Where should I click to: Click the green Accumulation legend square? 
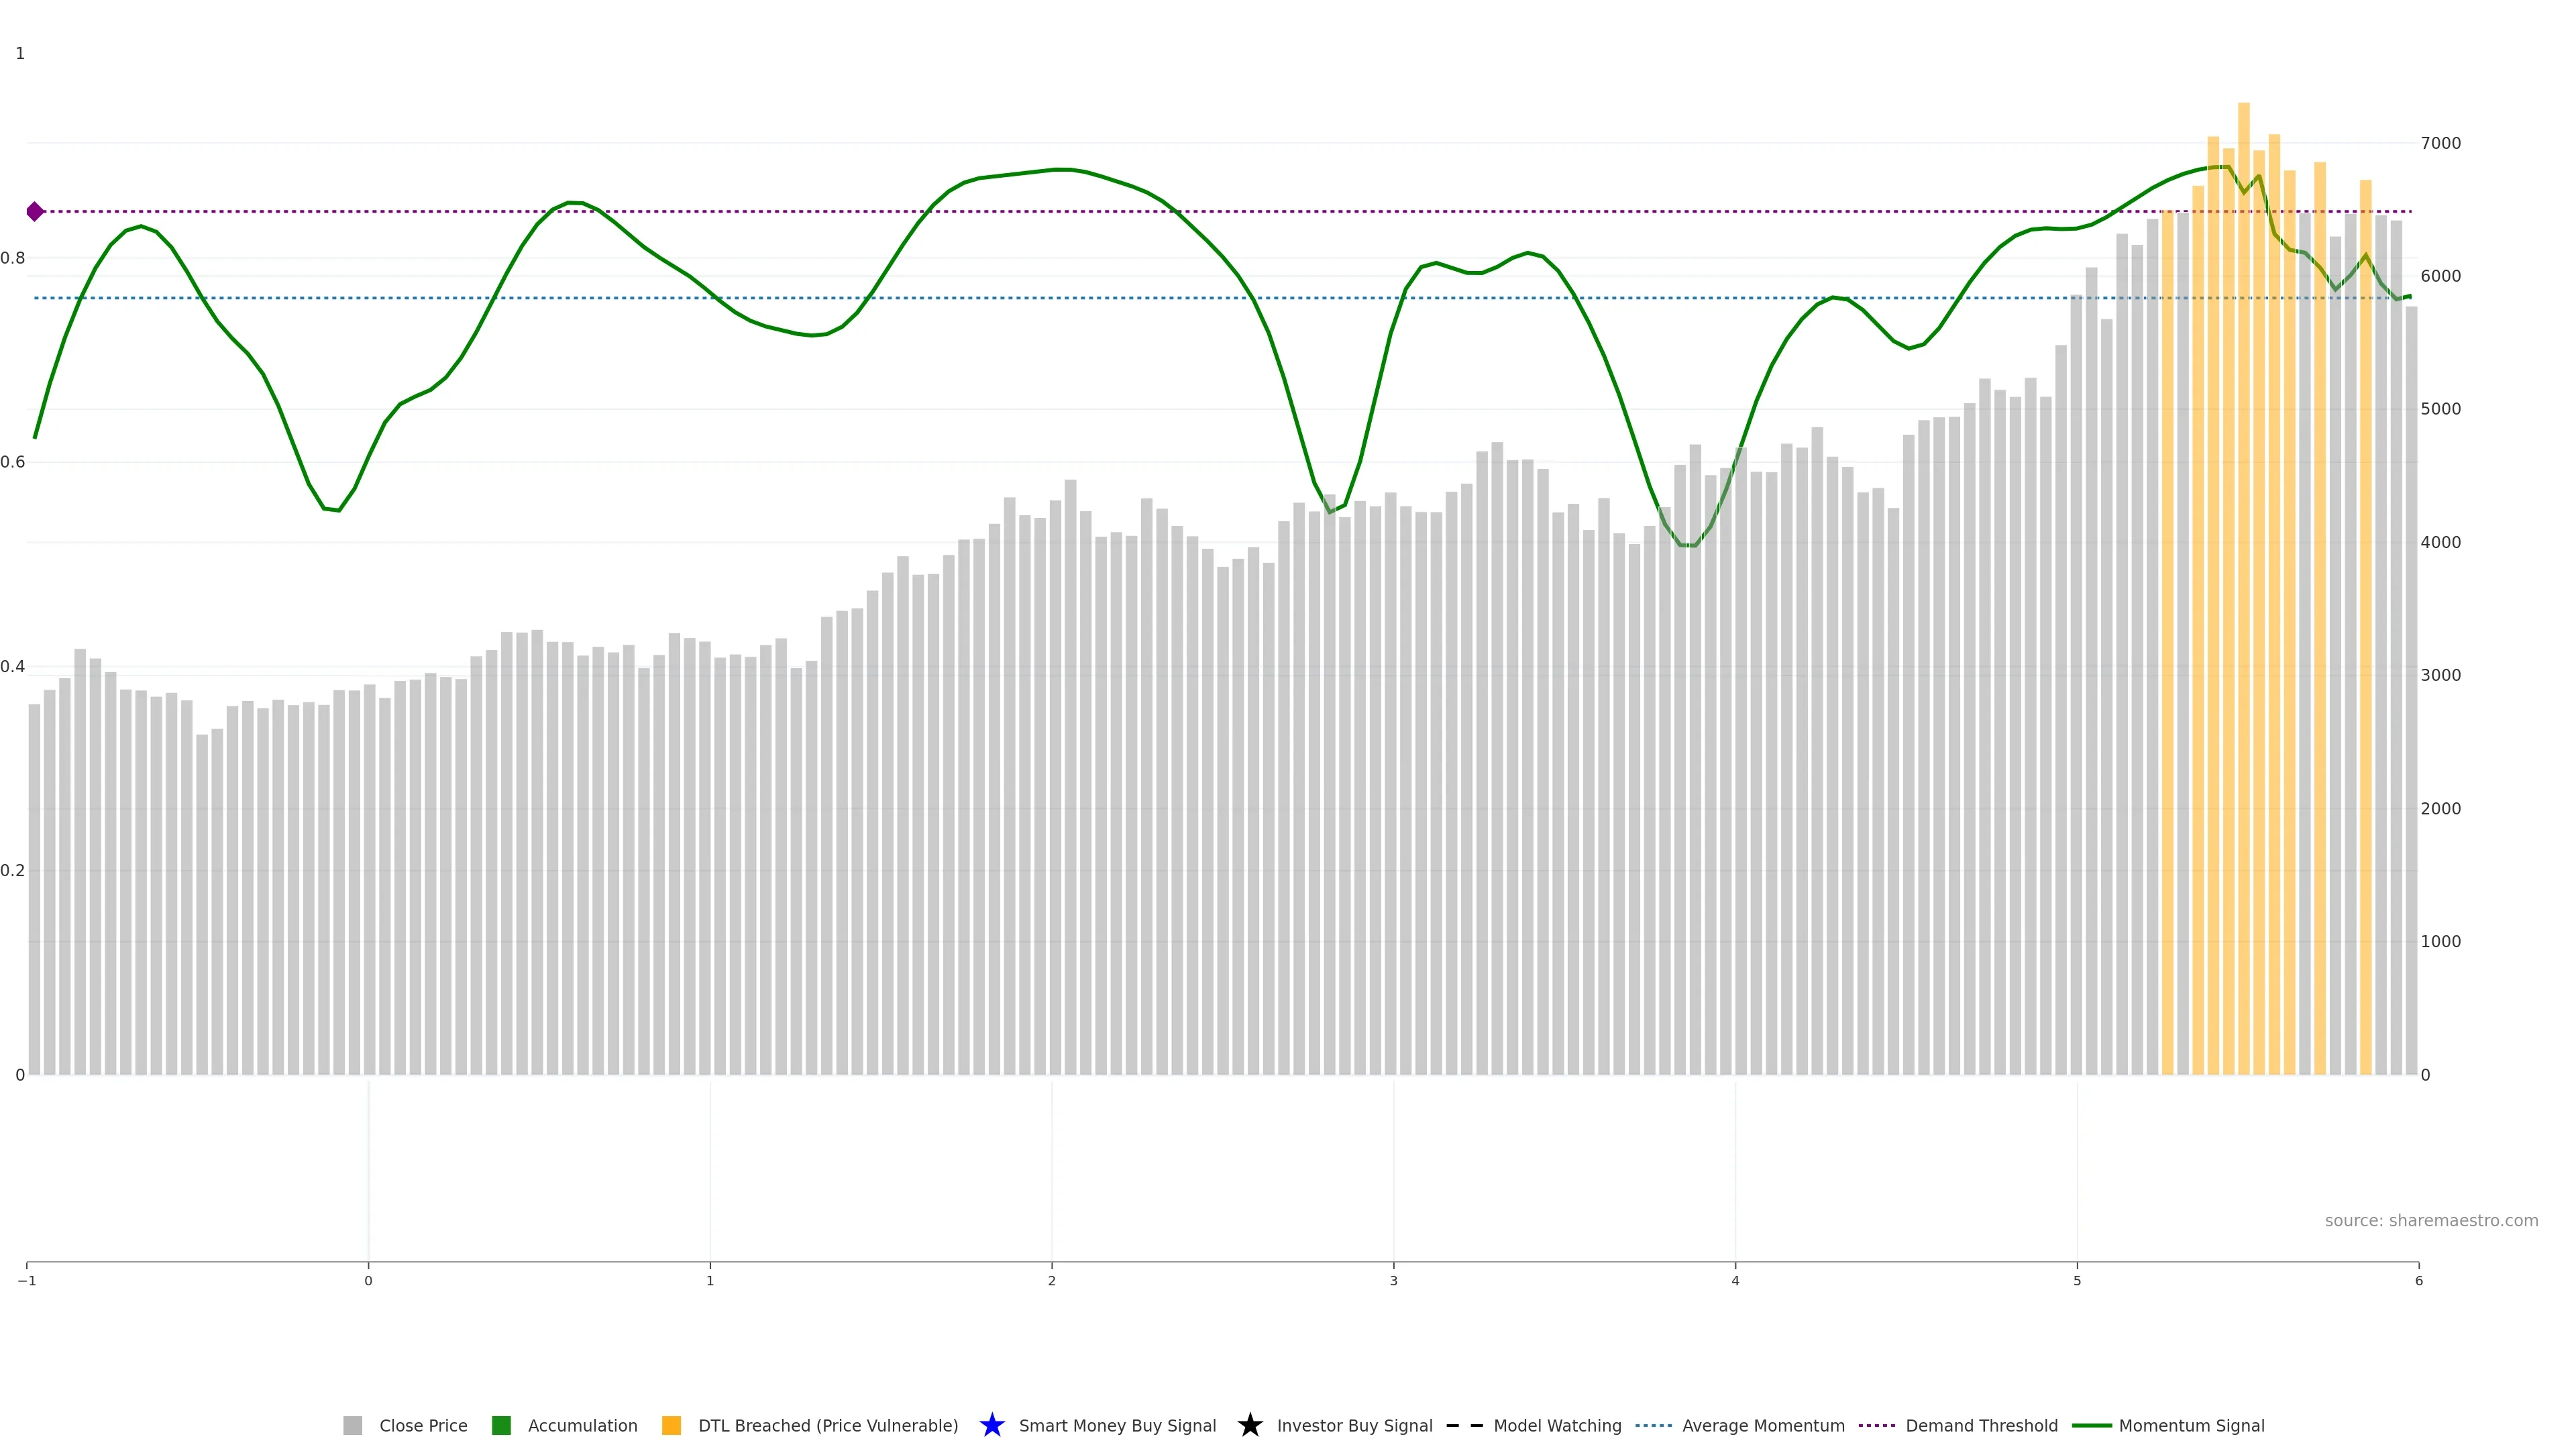502,1425
